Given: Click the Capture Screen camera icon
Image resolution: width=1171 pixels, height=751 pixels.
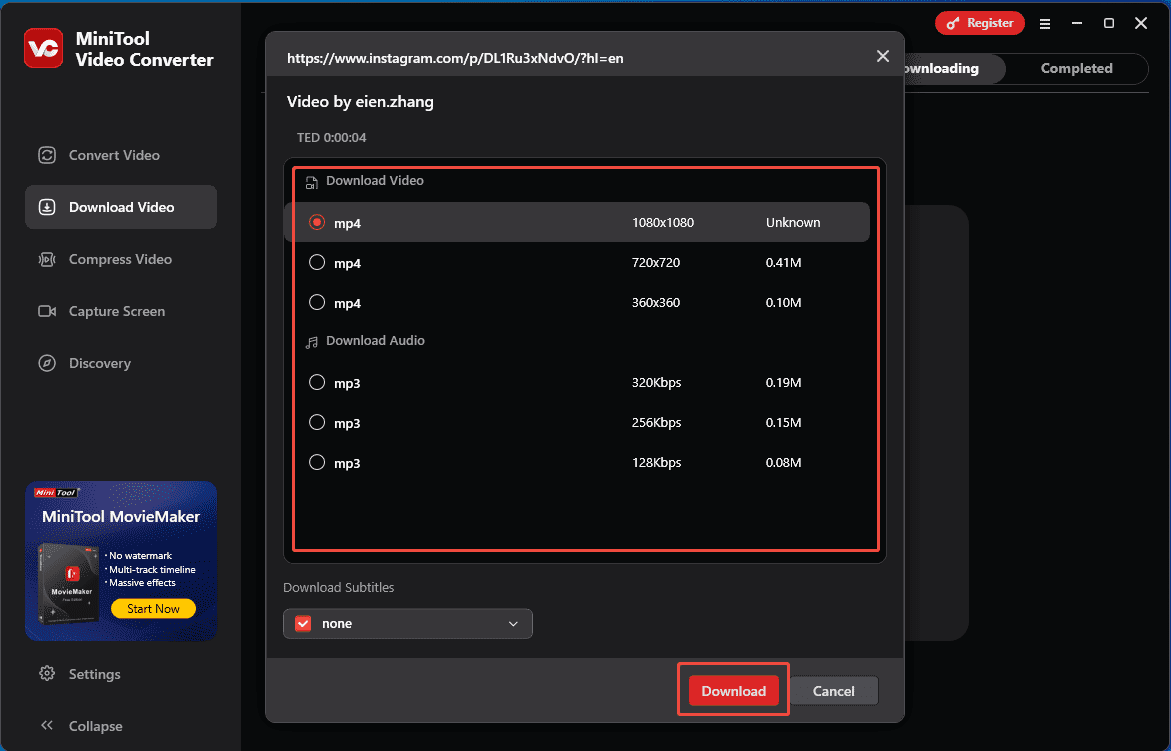Looking at the screenshot, I should (47, 311).
